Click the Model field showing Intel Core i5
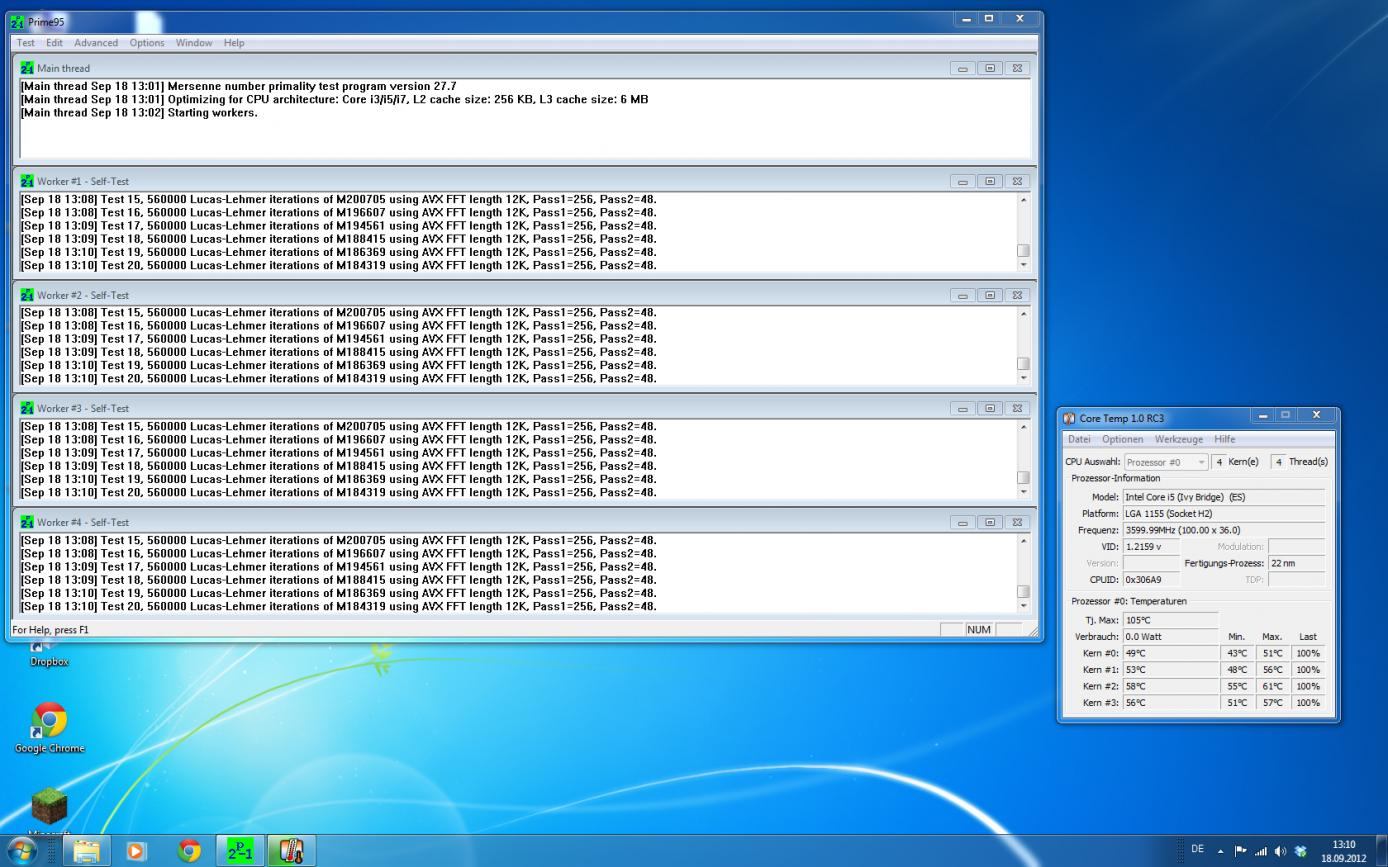Image resolution: width=1388 pixels, height=867 pixels. [1224, 497]
